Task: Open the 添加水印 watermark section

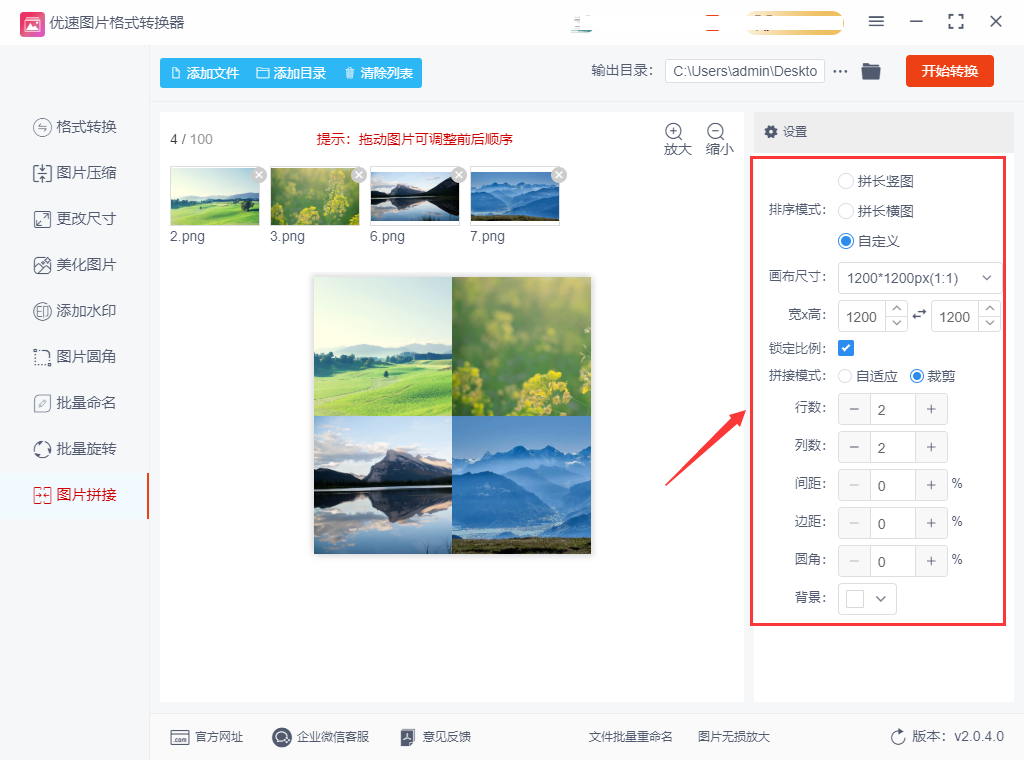Action: coord(74,311)
